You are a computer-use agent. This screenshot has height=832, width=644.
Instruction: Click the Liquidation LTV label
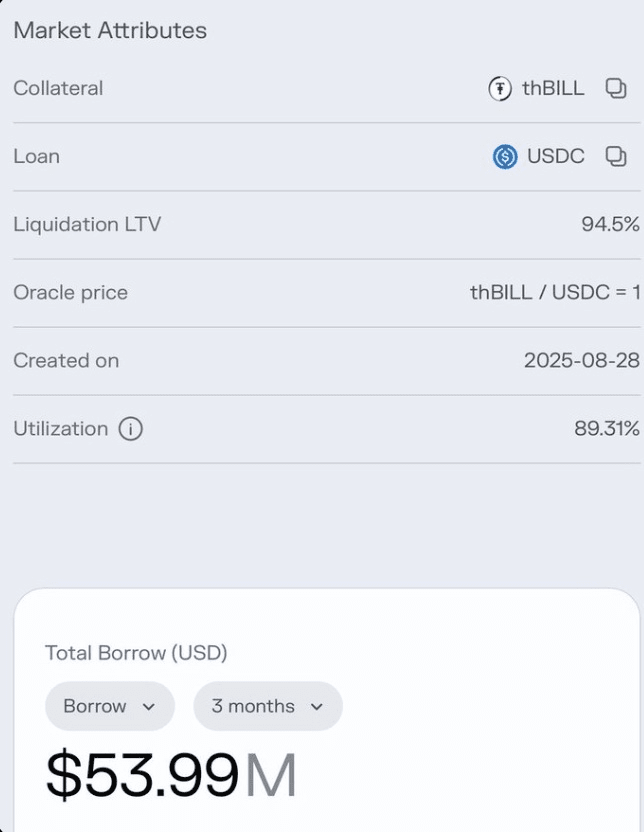point(87,224)
